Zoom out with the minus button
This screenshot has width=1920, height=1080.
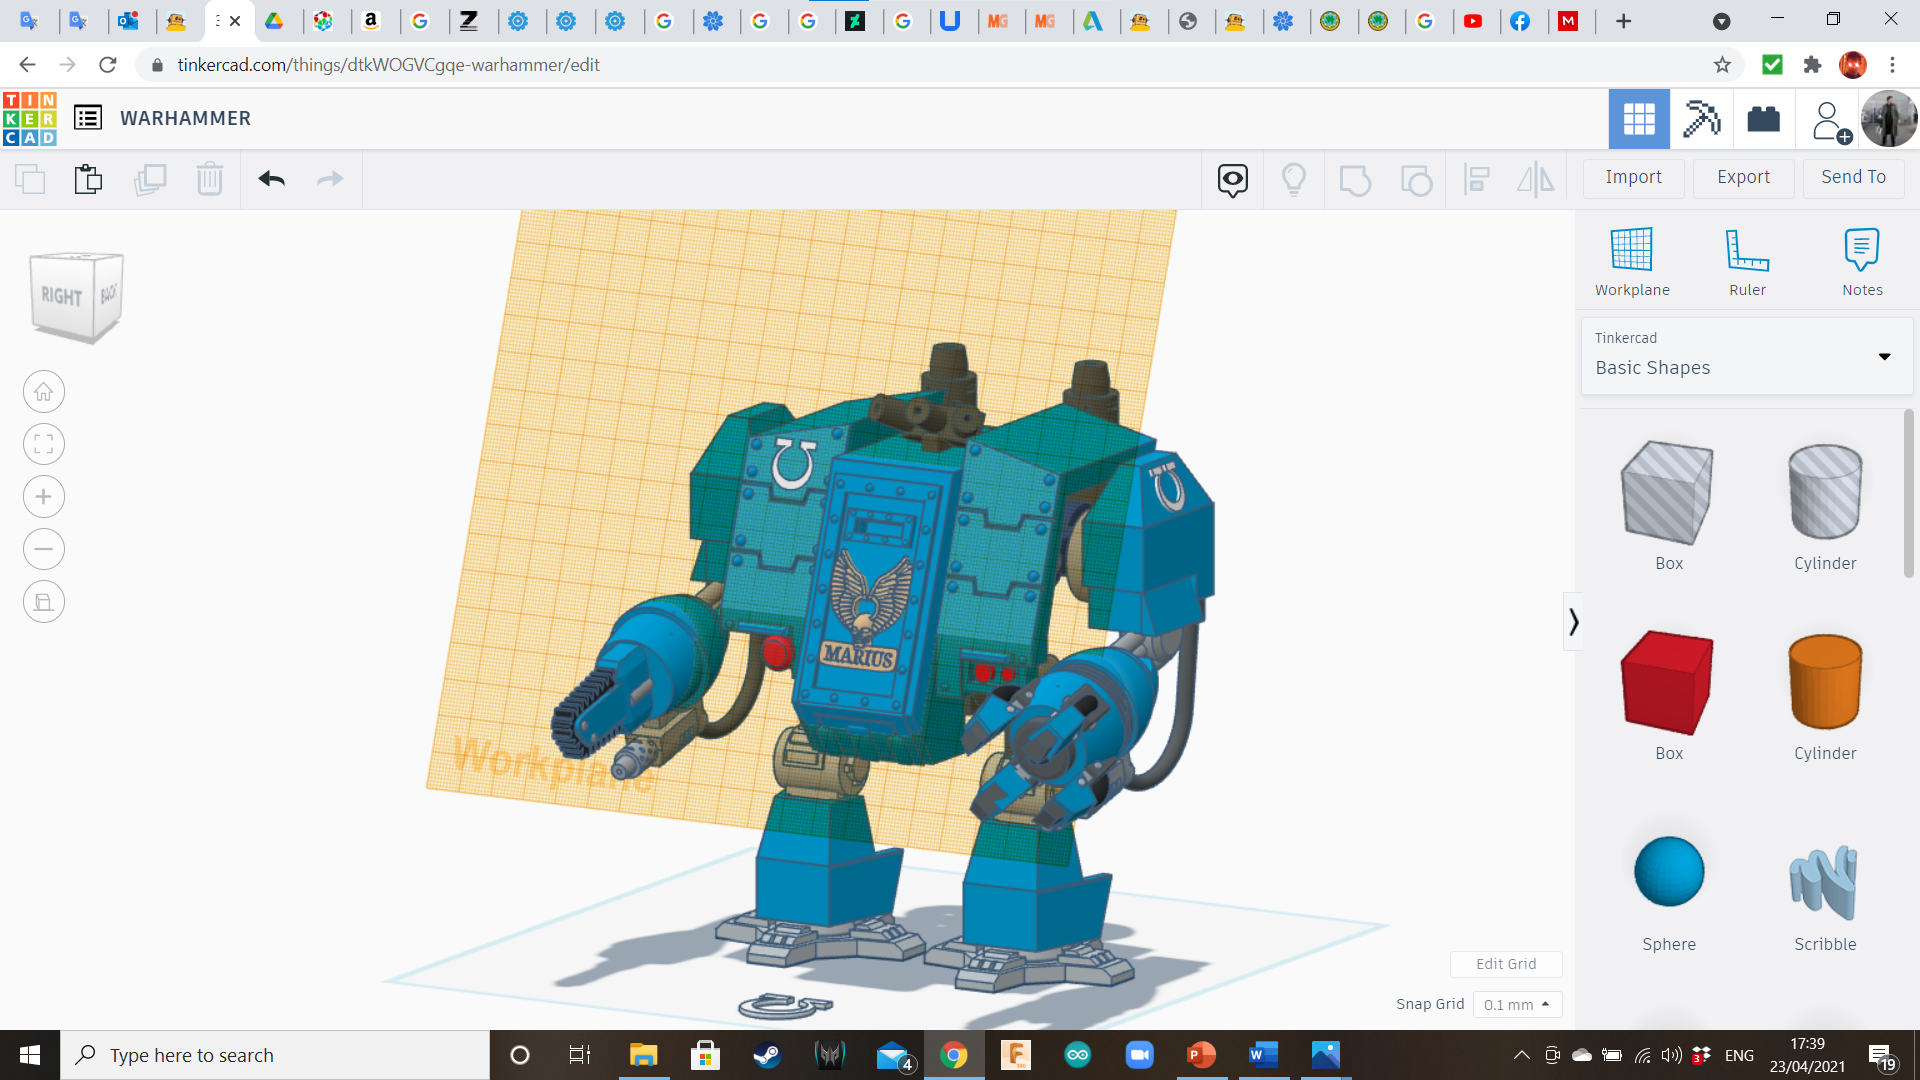click(44, 549)
